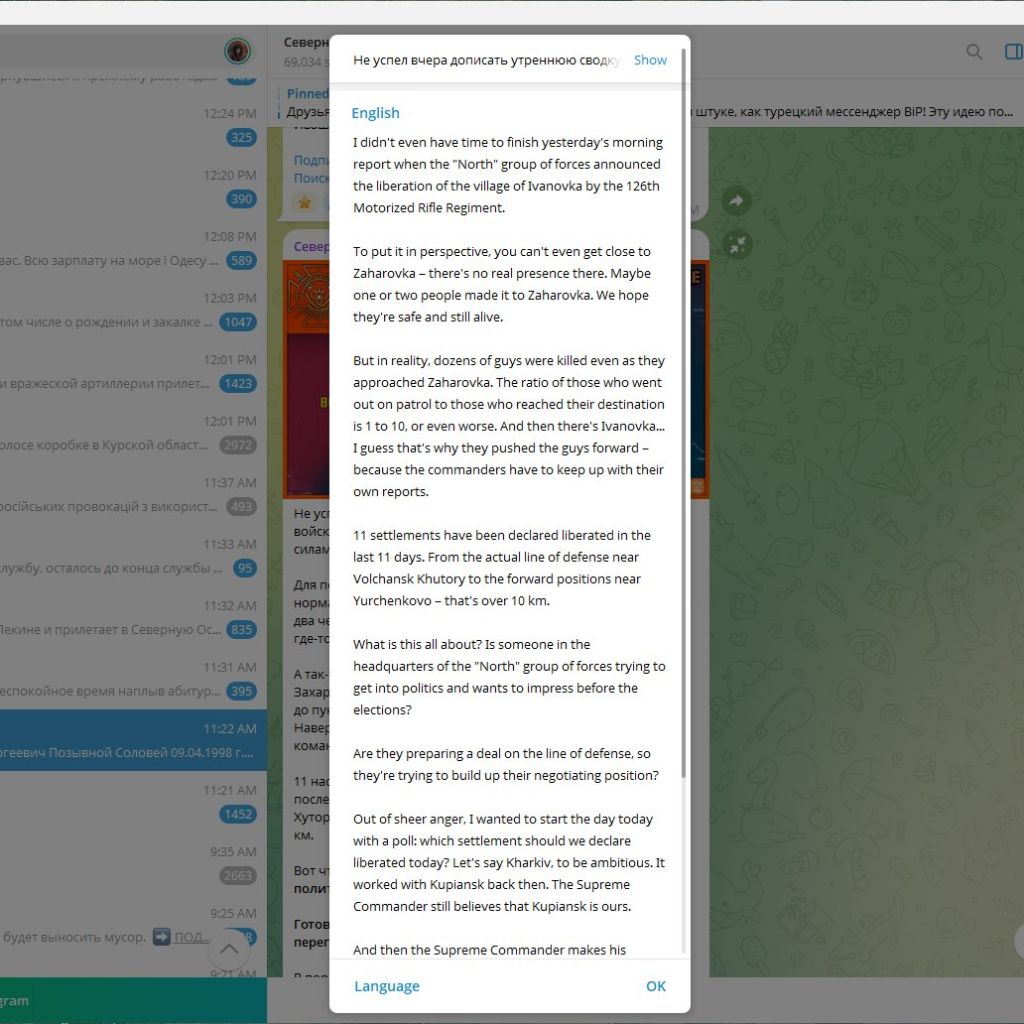Screen dimensions: 1024x1024
Task: Open chat with 95 unread at 11:33 AM
Action: click(x=133, y=556)
